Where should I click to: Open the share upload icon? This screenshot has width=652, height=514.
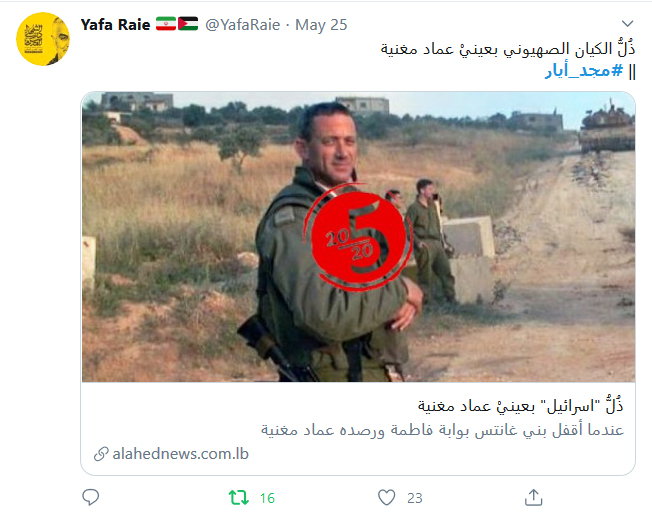coord(533,497)
